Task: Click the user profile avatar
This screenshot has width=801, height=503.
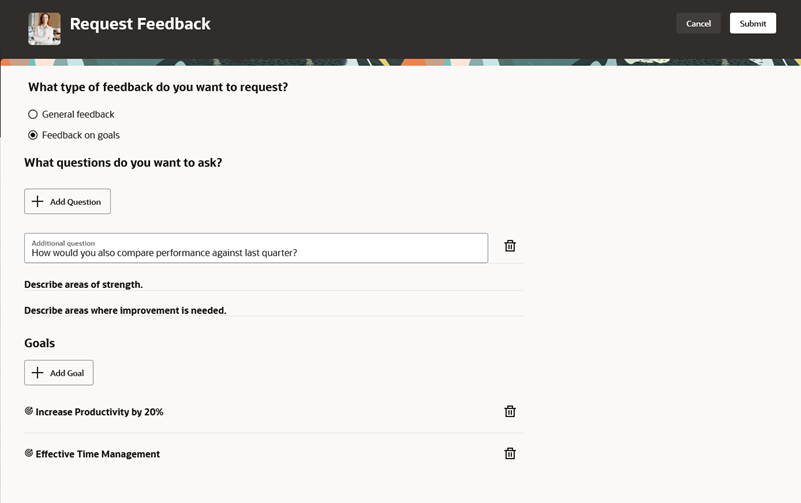Action: 44,28
